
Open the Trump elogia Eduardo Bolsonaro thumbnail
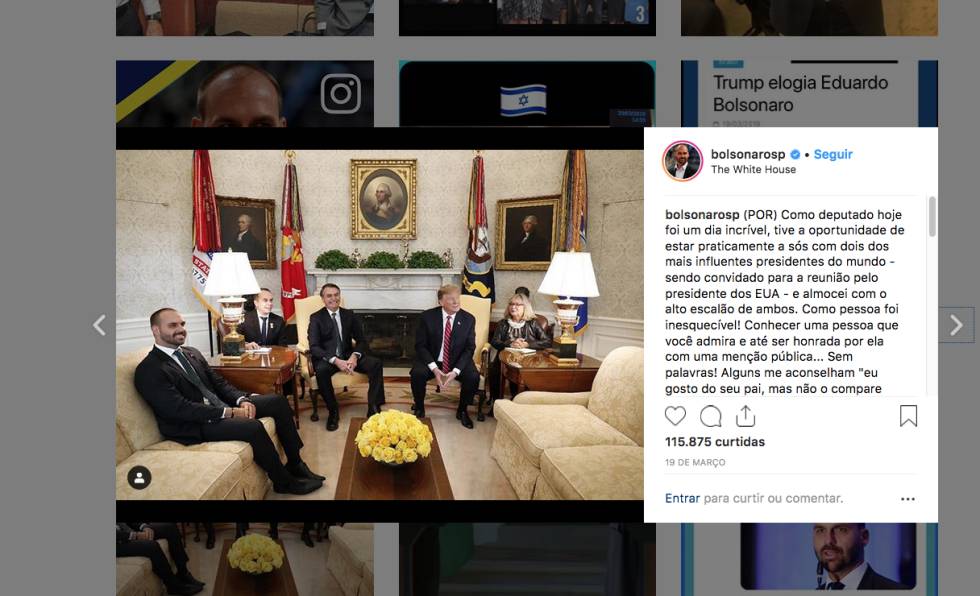tap(809, 94)
